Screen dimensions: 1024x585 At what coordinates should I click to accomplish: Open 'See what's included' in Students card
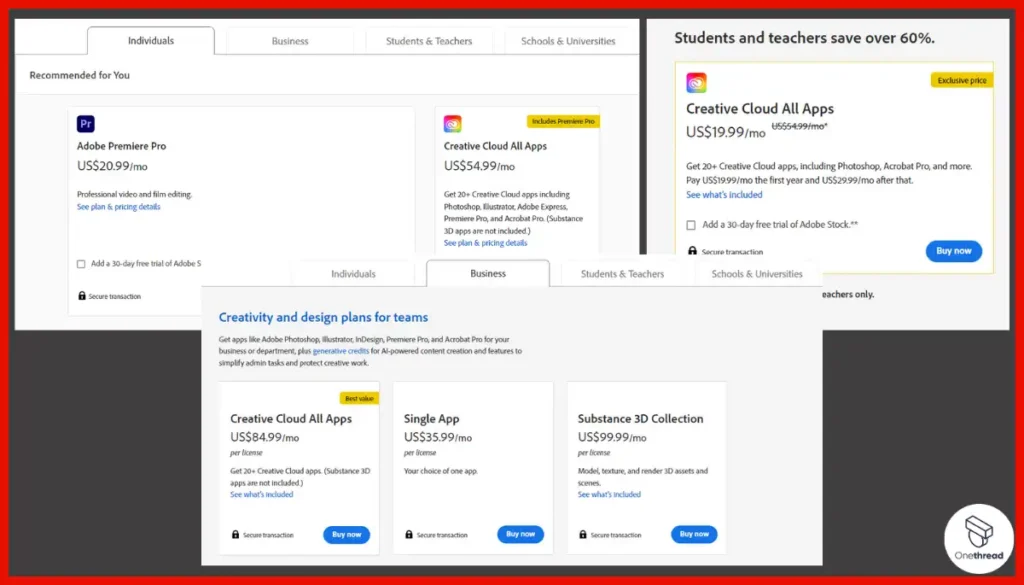coord(724,195)
